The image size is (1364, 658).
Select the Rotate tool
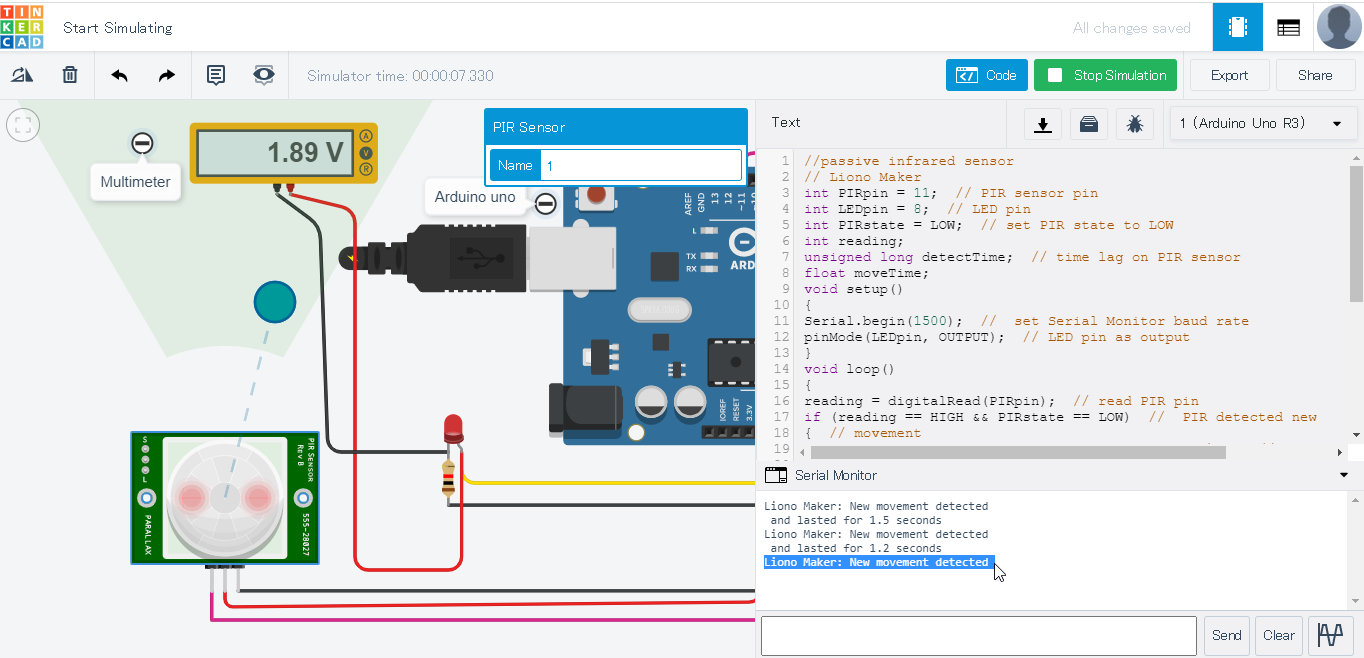(x=21, y=74)
